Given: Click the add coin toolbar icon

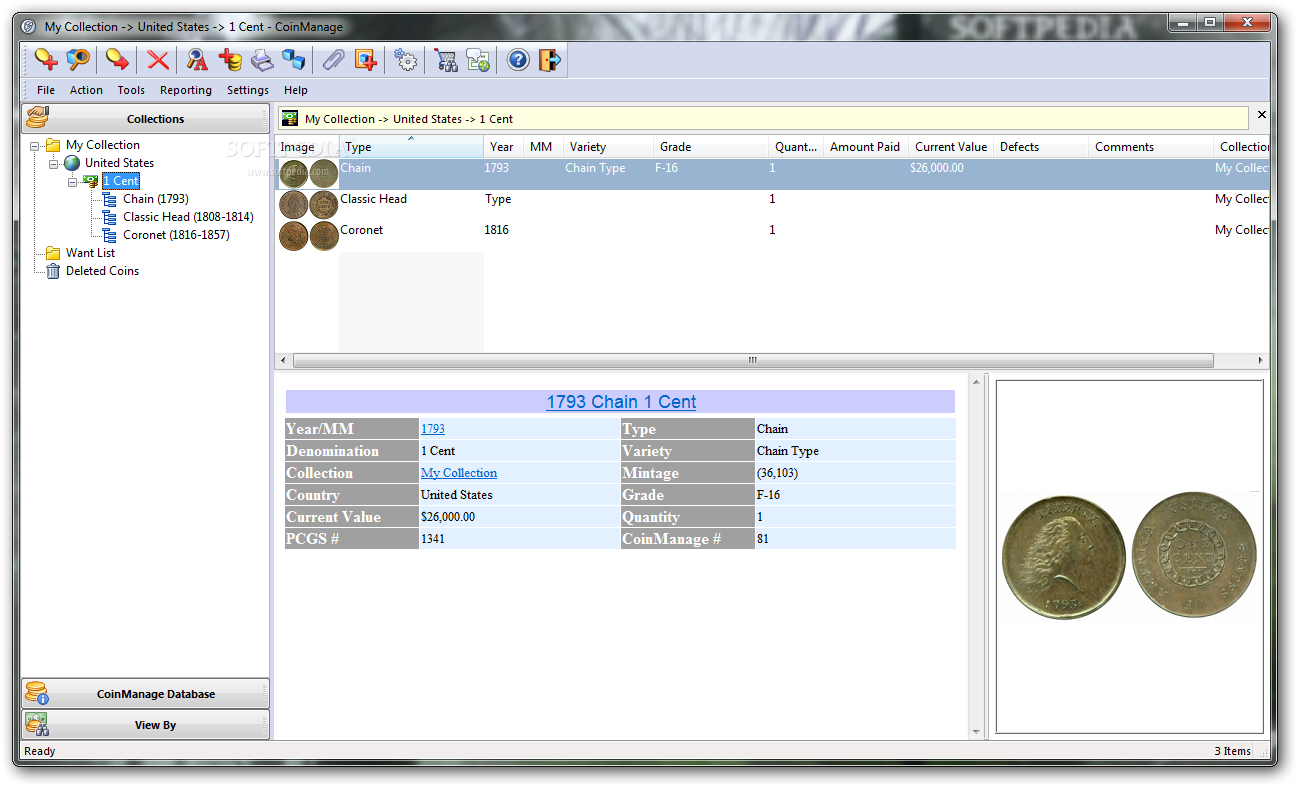Looking at the screenshot, I should pos(46,60).
